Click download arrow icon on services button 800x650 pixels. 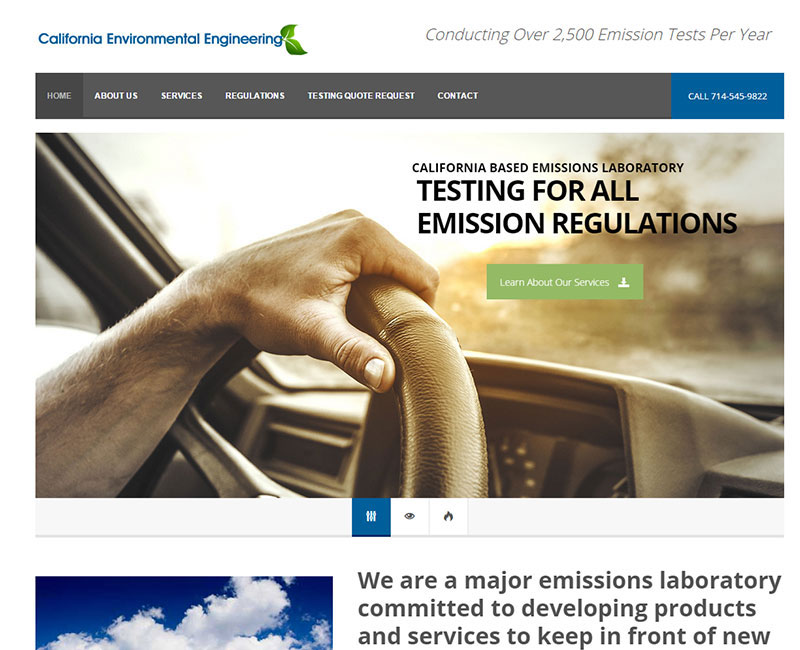point(624,282)
